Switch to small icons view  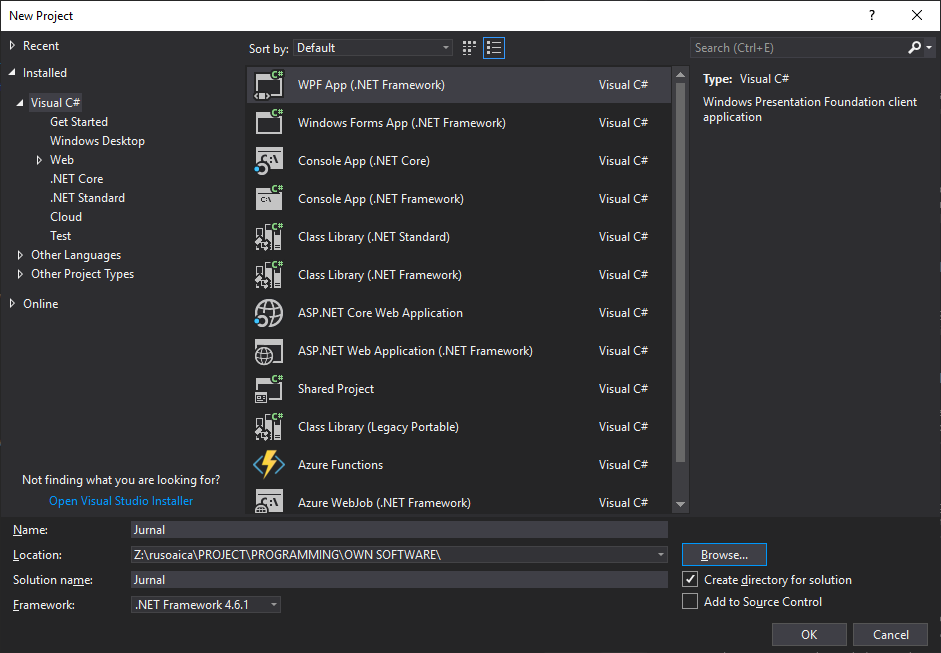[x=470, y=48]
